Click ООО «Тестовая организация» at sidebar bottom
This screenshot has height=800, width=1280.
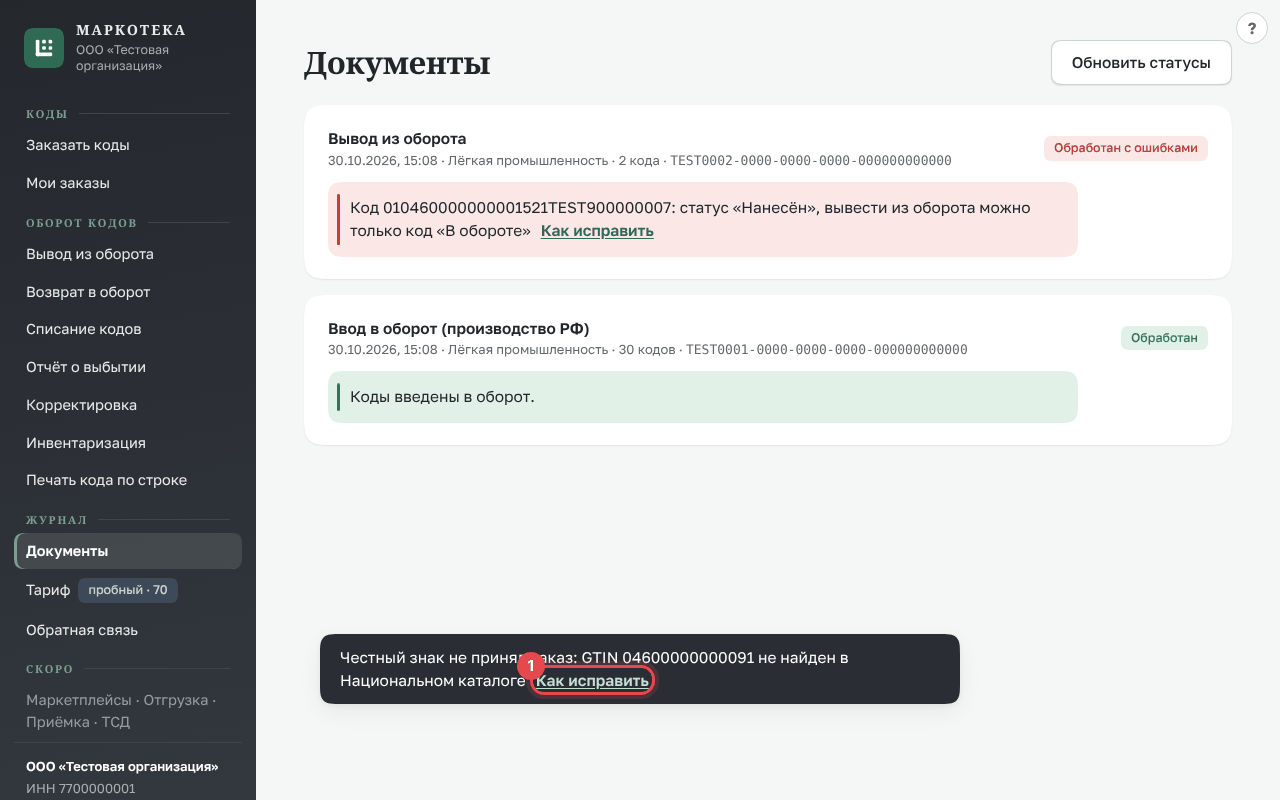(122, 767)
